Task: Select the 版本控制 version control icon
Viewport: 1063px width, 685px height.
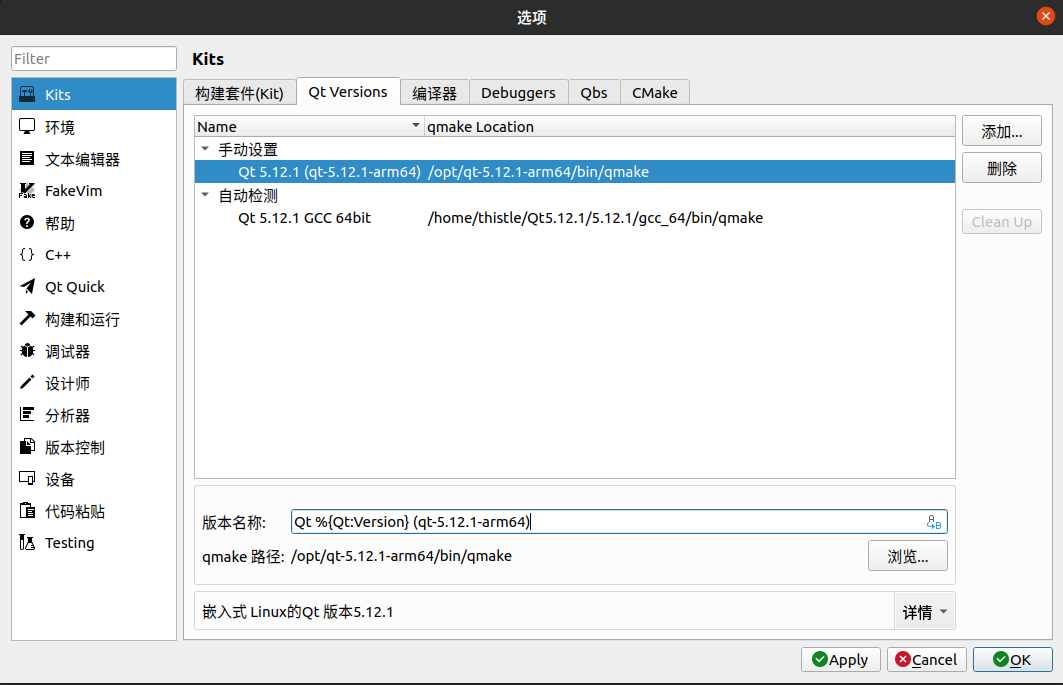Action: tap(27, 446)
